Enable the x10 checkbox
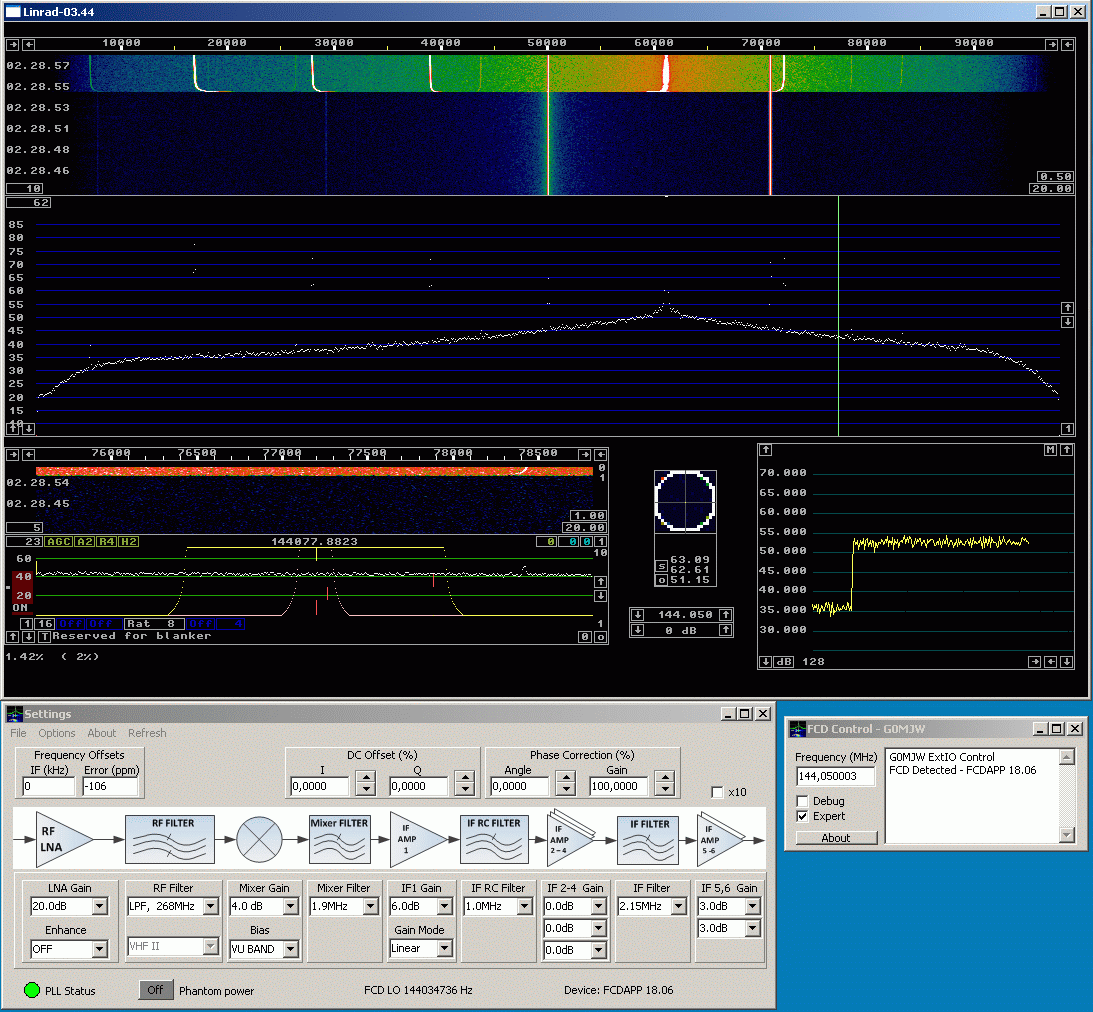The width and height of the screenshot is (1093, 1012). tap(717, 792)
